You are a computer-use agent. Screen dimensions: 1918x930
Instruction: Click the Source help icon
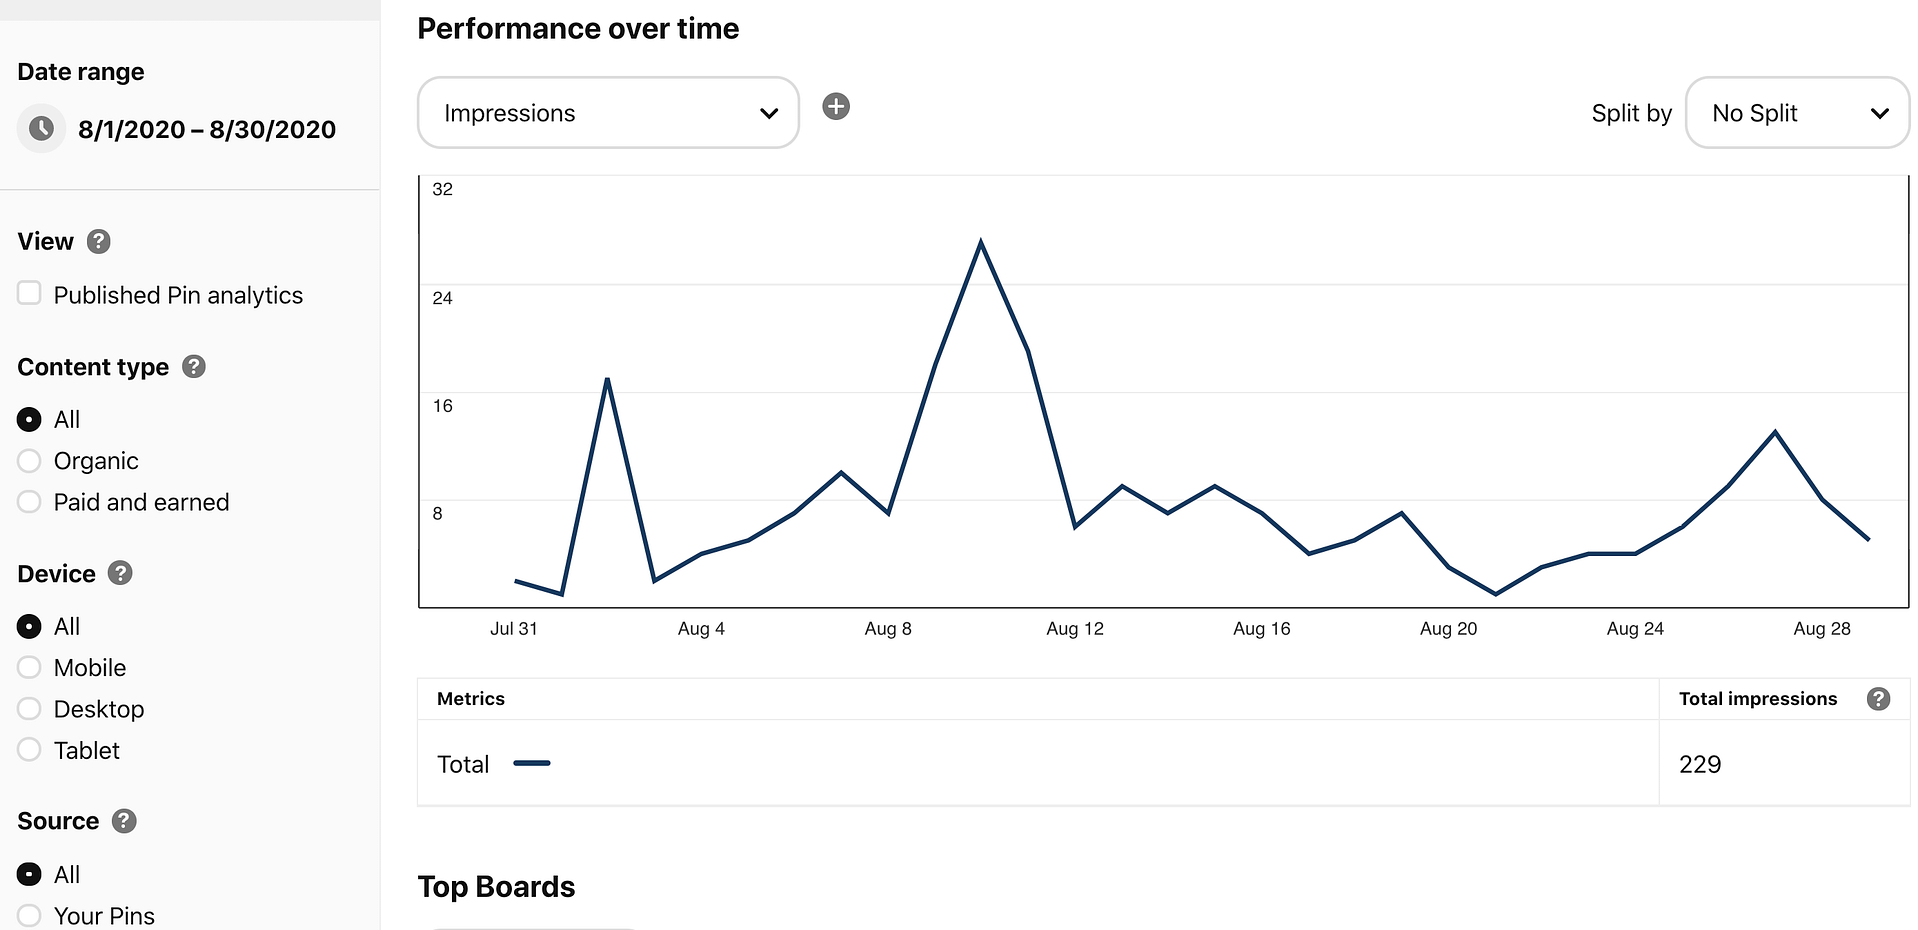click(124, 820)
